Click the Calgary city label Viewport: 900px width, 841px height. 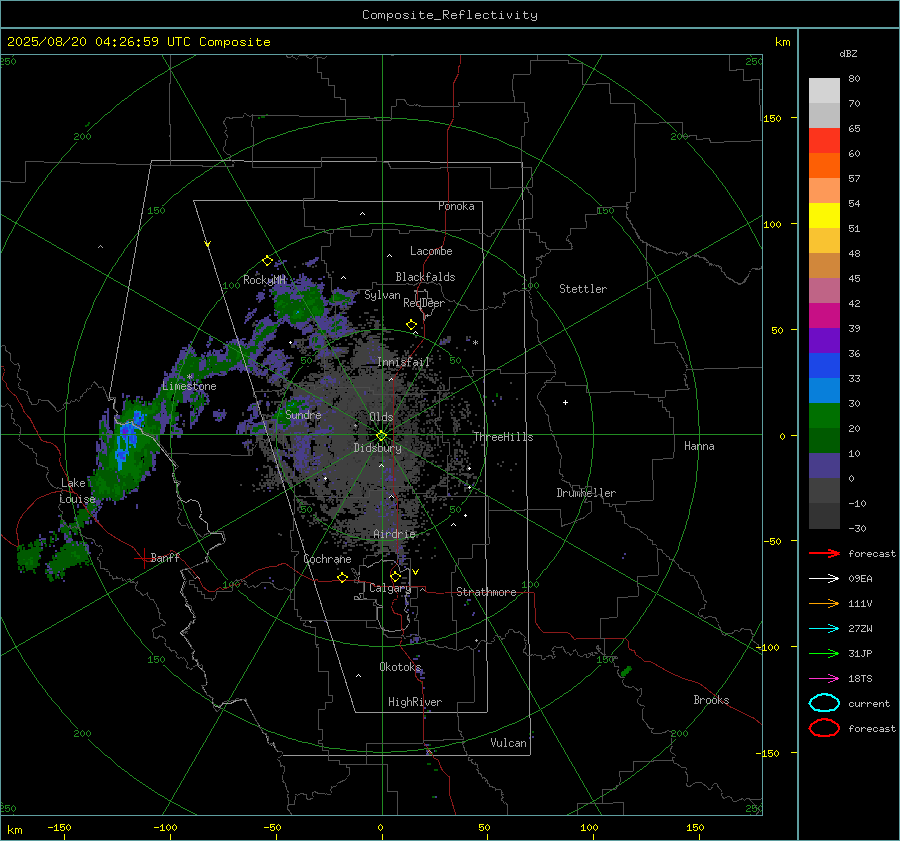click(x=390, y=588)
